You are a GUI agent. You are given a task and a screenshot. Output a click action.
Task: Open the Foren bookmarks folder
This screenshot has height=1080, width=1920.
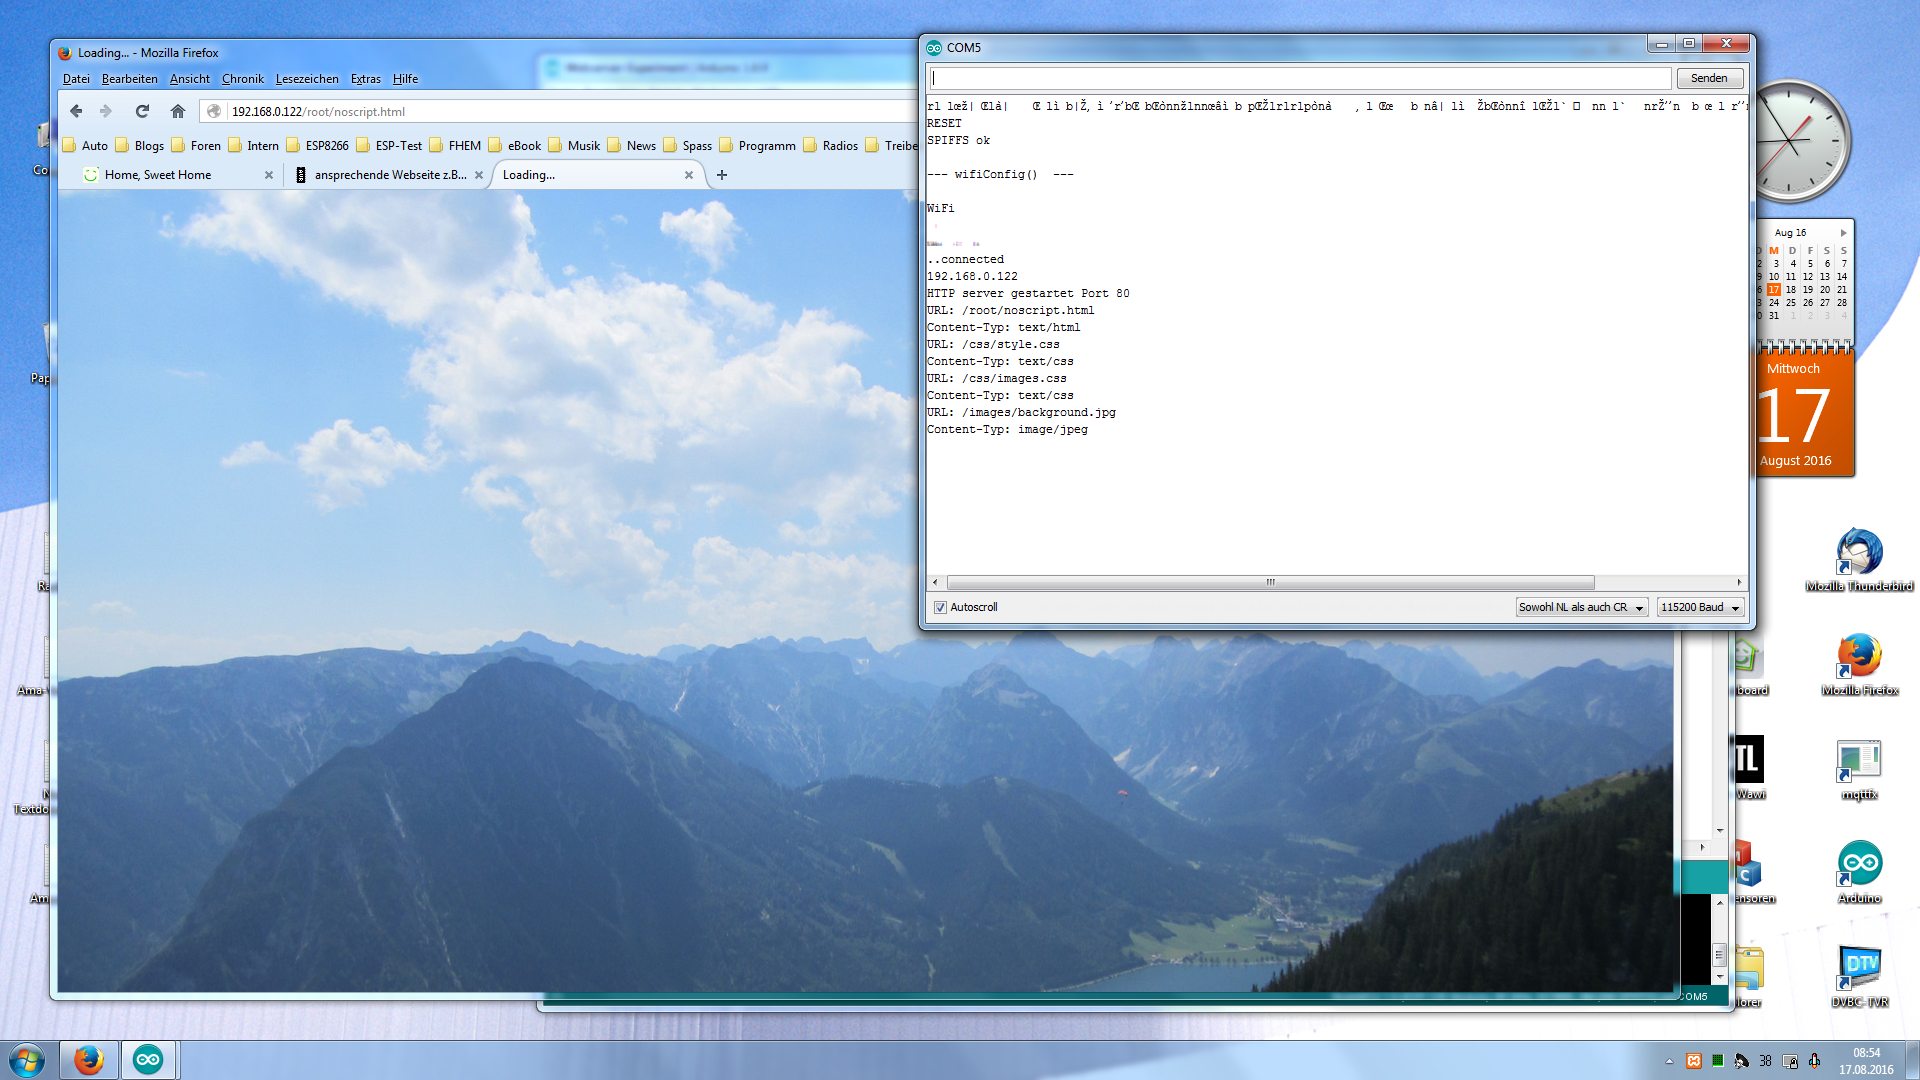point(196,146)
